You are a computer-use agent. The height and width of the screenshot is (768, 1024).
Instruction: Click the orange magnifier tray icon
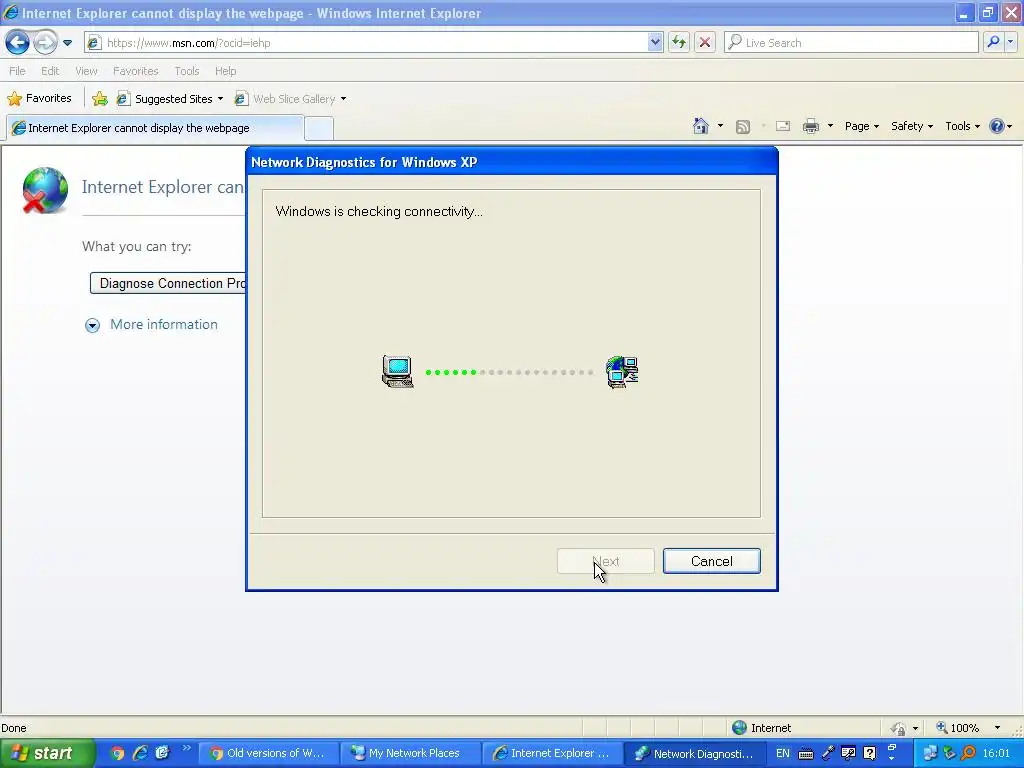[968, 753]
